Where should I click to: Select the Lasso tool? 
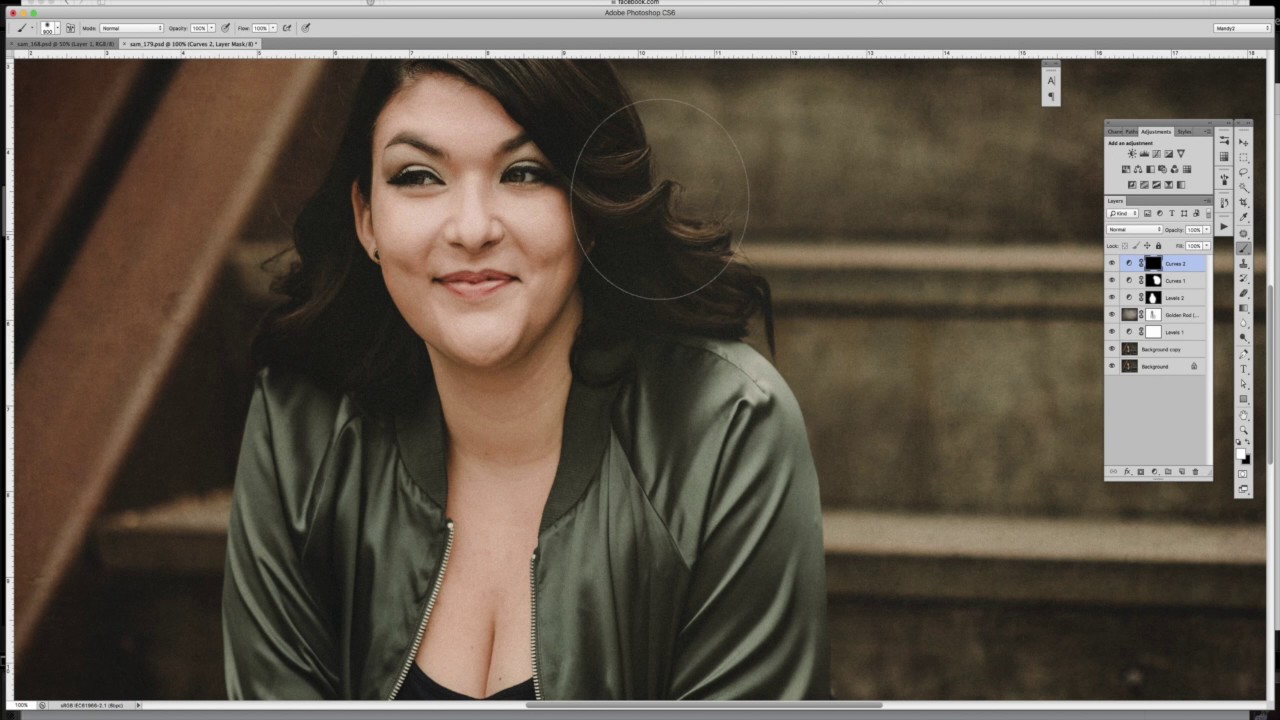point(1244,172)
